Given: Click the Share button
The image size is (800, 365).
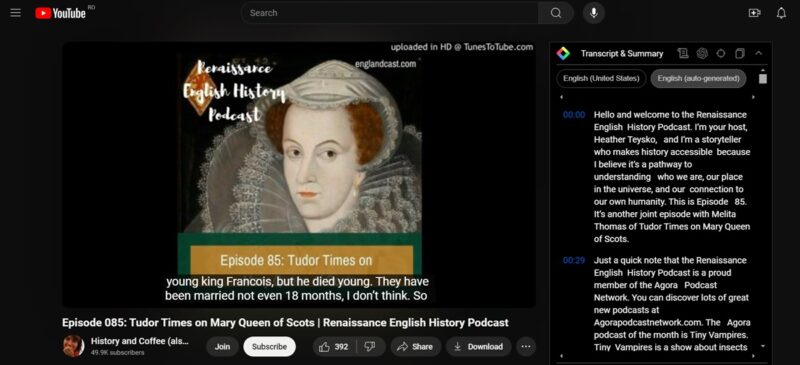Looking at the screenshot, I should pos(415,347).
